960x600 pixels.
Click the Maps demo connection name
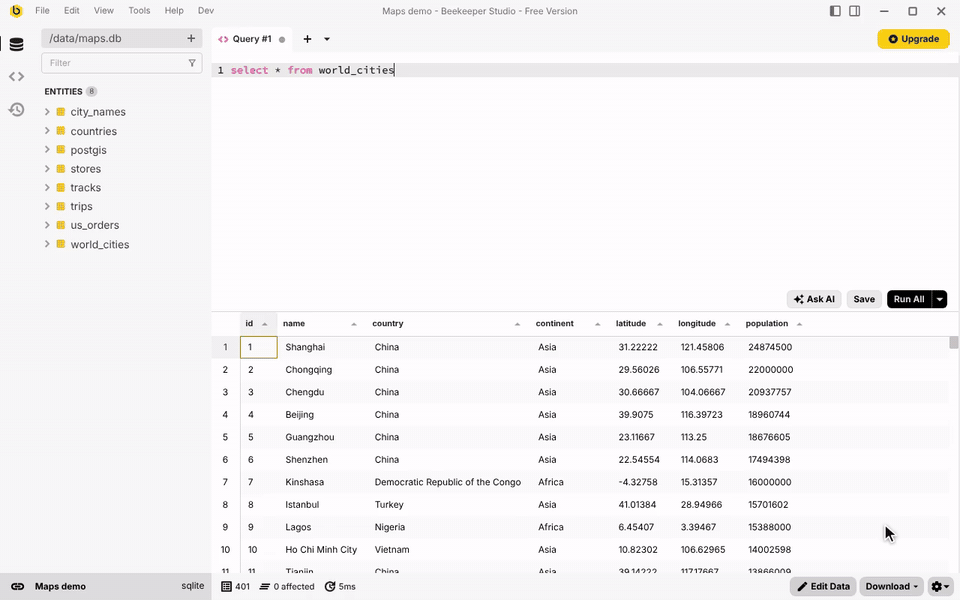pos(60,587)
